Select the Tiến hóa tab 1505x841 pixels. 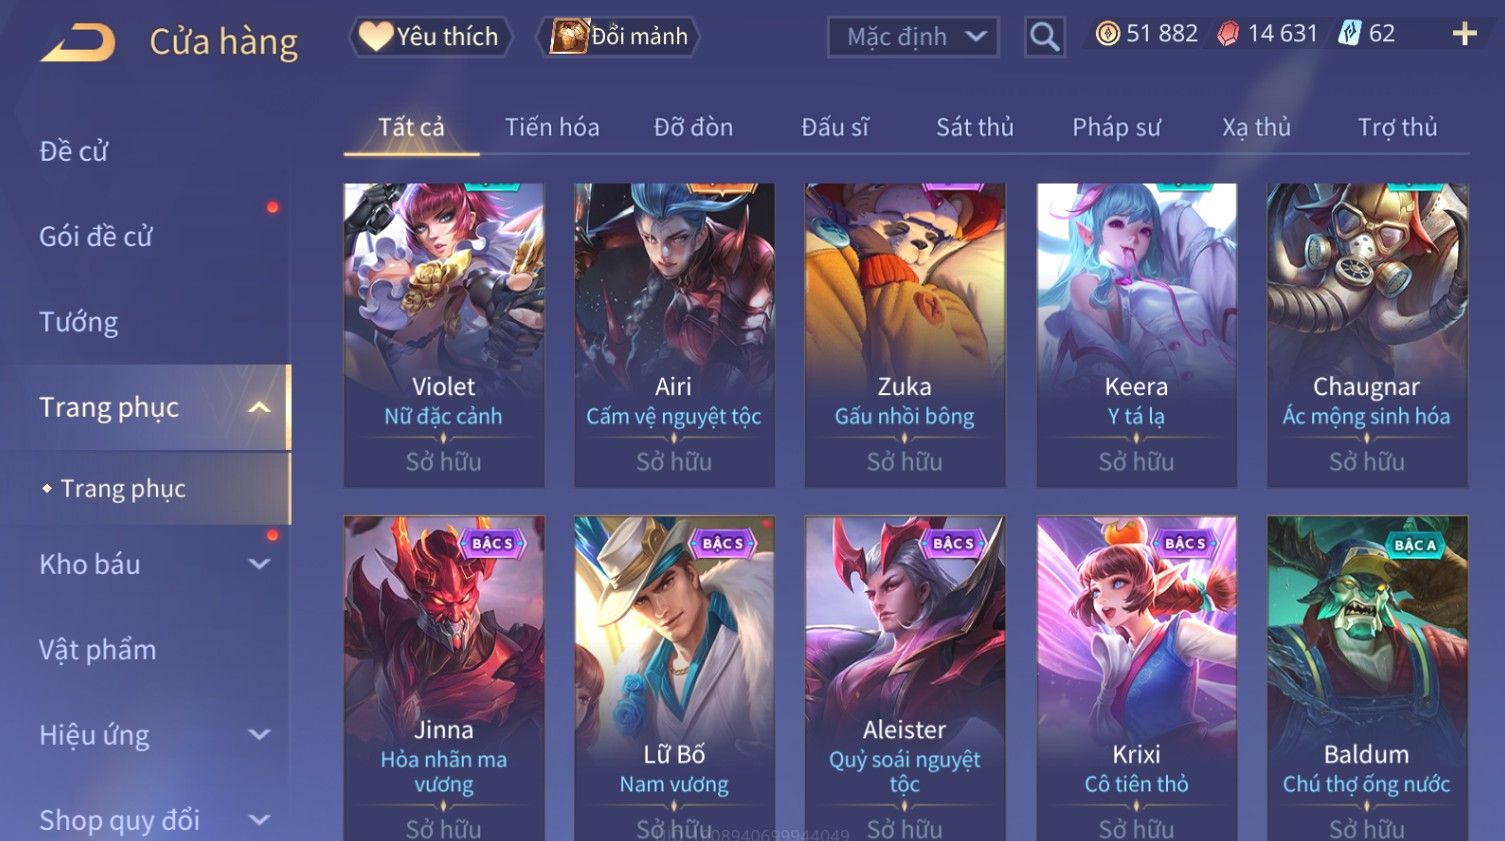[x=552, y=127]
